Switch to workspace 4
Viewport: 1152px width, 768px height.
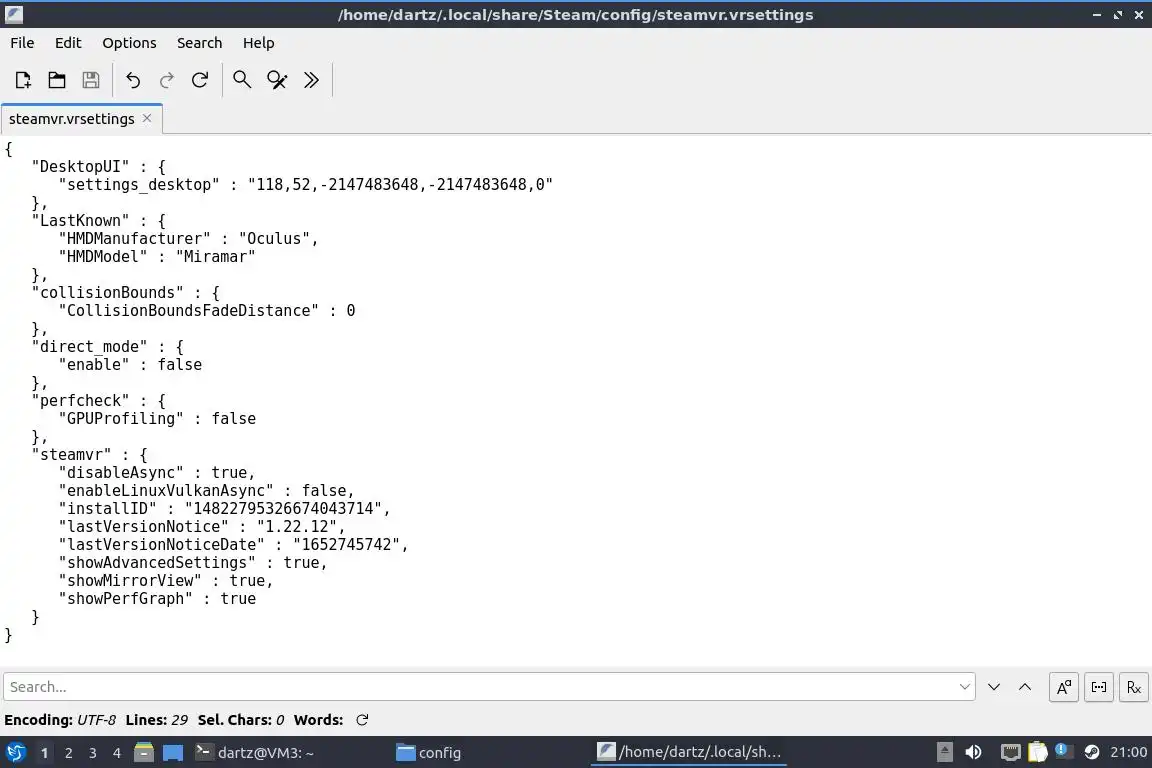117,753
